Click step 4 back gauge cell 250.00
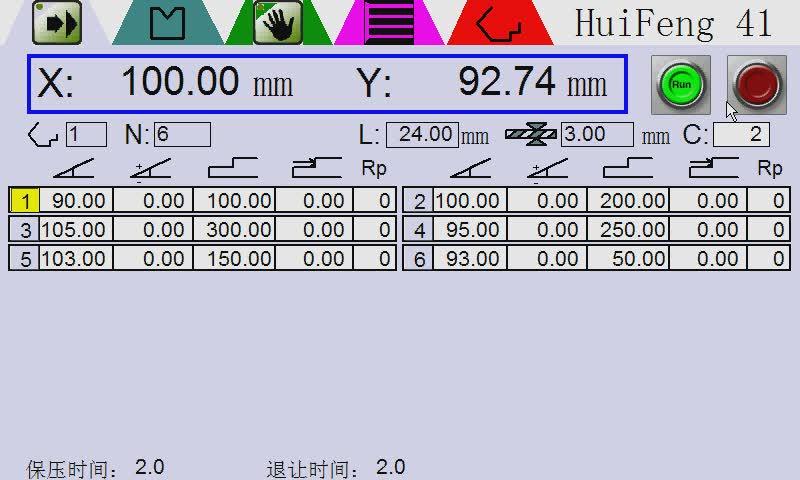 tap(628, 230)
